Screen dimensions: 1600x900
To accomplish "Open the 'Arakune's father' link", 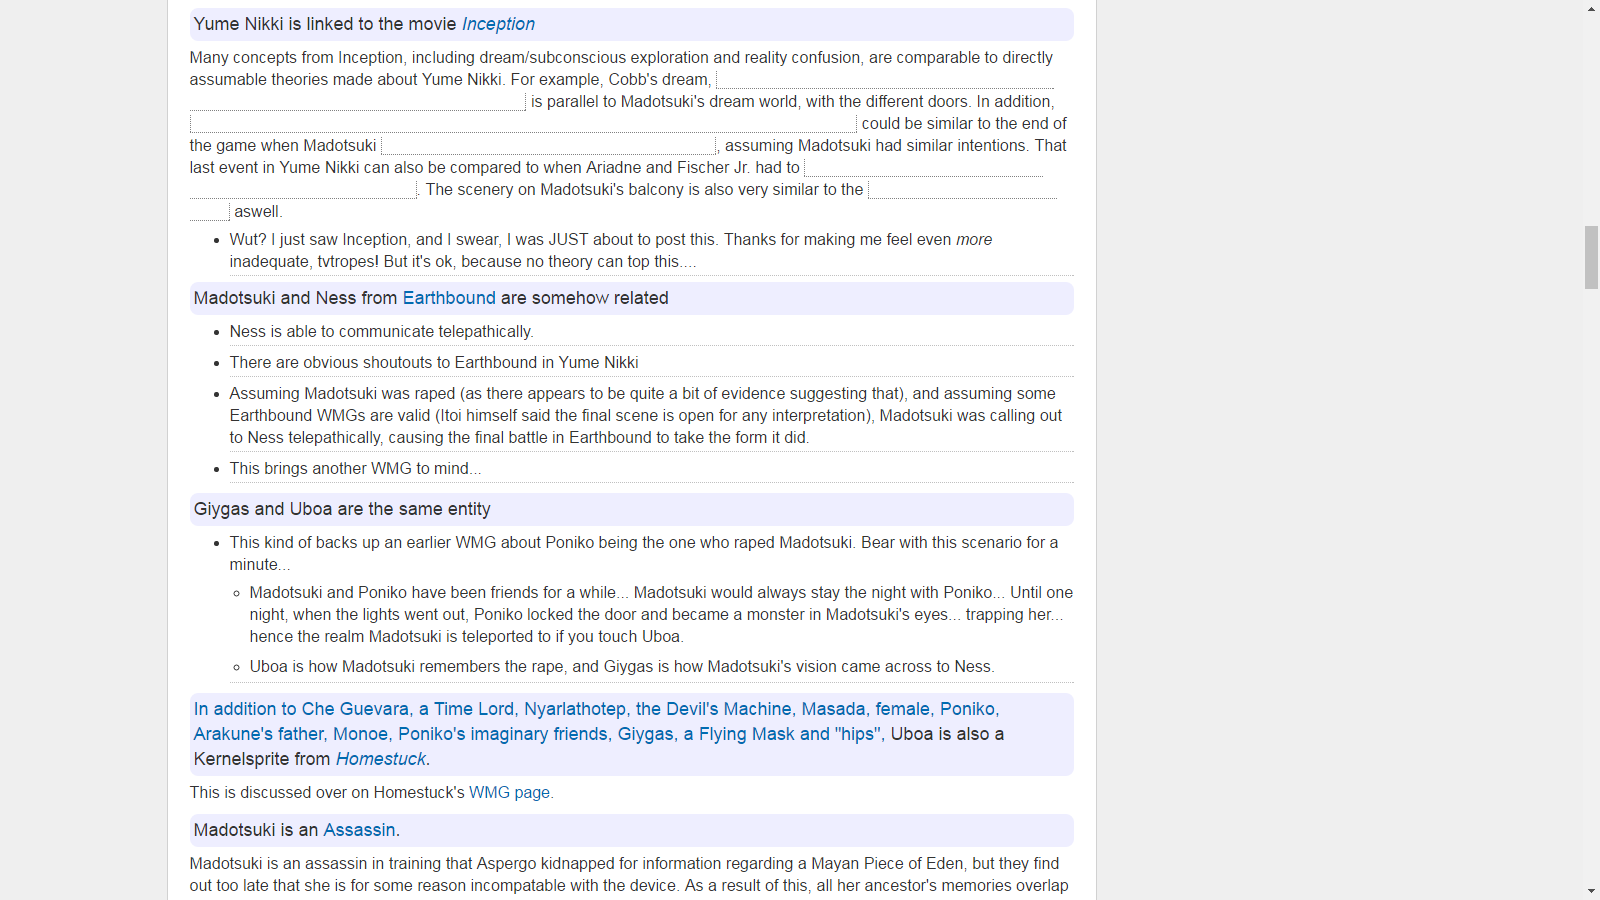I will tap(259, 734).
